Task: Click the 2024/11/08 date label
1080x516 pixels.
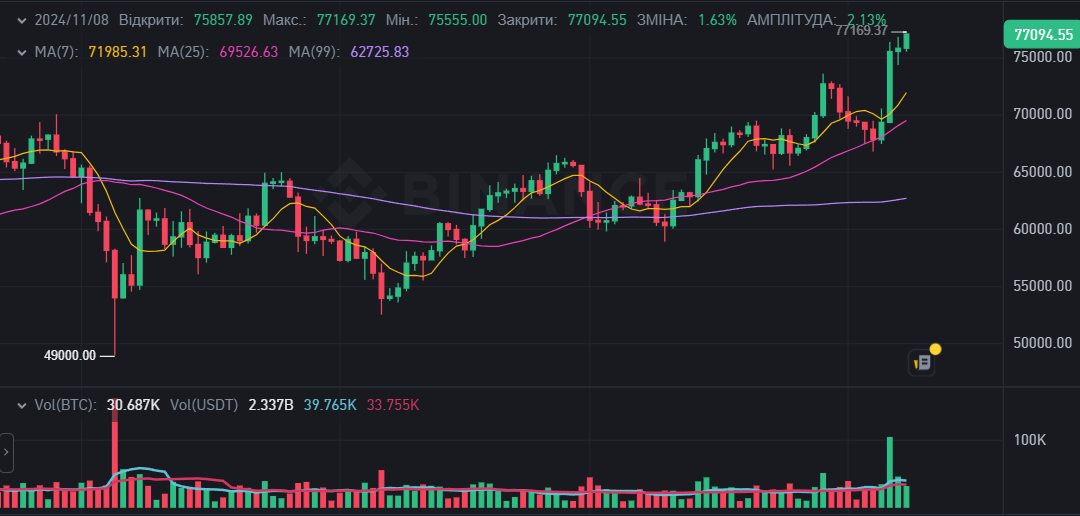Action: pos(72,20)
